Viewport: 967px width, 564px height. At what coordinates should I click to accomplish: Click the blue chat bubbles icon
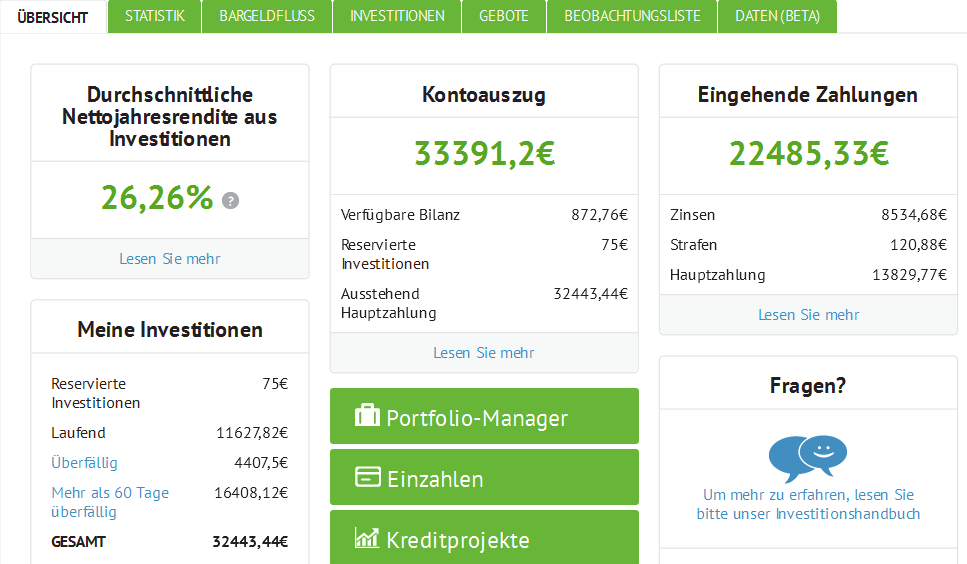pyautogui.click(x=808, y=458)
